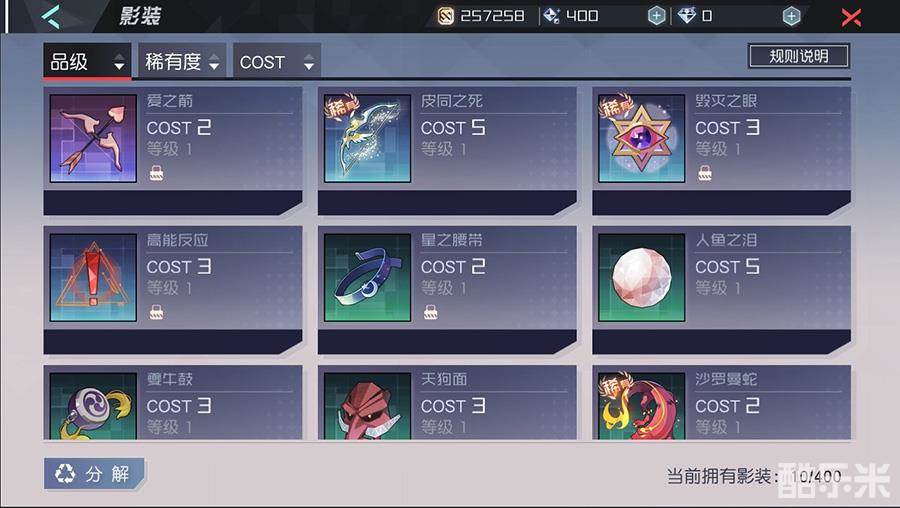Select the 高能反应 warning triangle icon

click(x=93, y=277)
